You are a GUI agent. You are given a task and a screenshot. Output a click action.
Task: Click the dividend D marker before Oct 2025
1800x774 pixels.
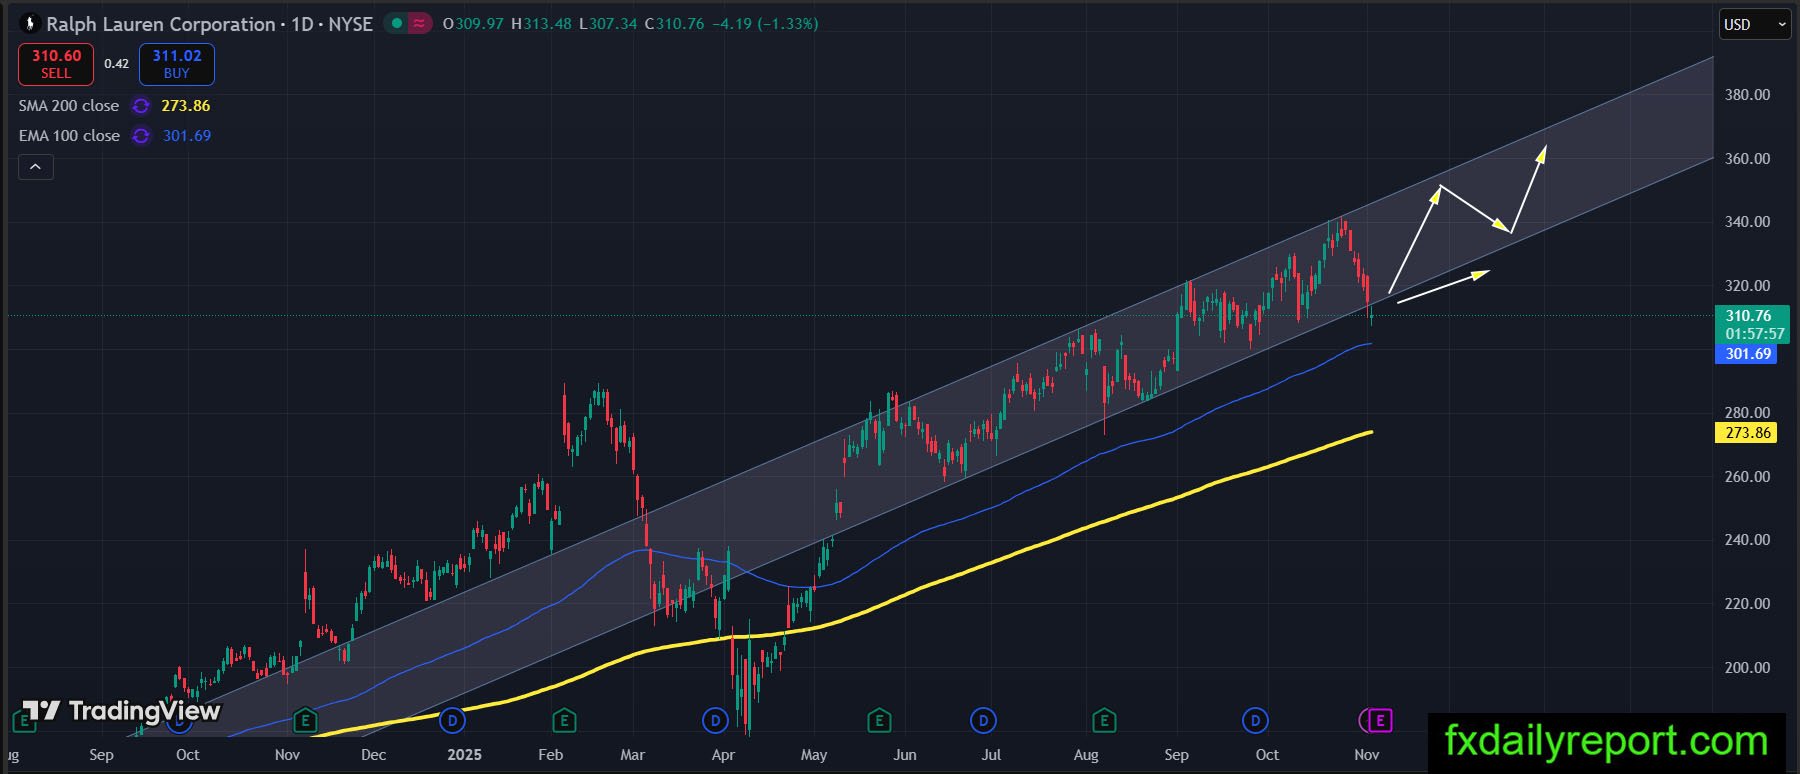1255,720
